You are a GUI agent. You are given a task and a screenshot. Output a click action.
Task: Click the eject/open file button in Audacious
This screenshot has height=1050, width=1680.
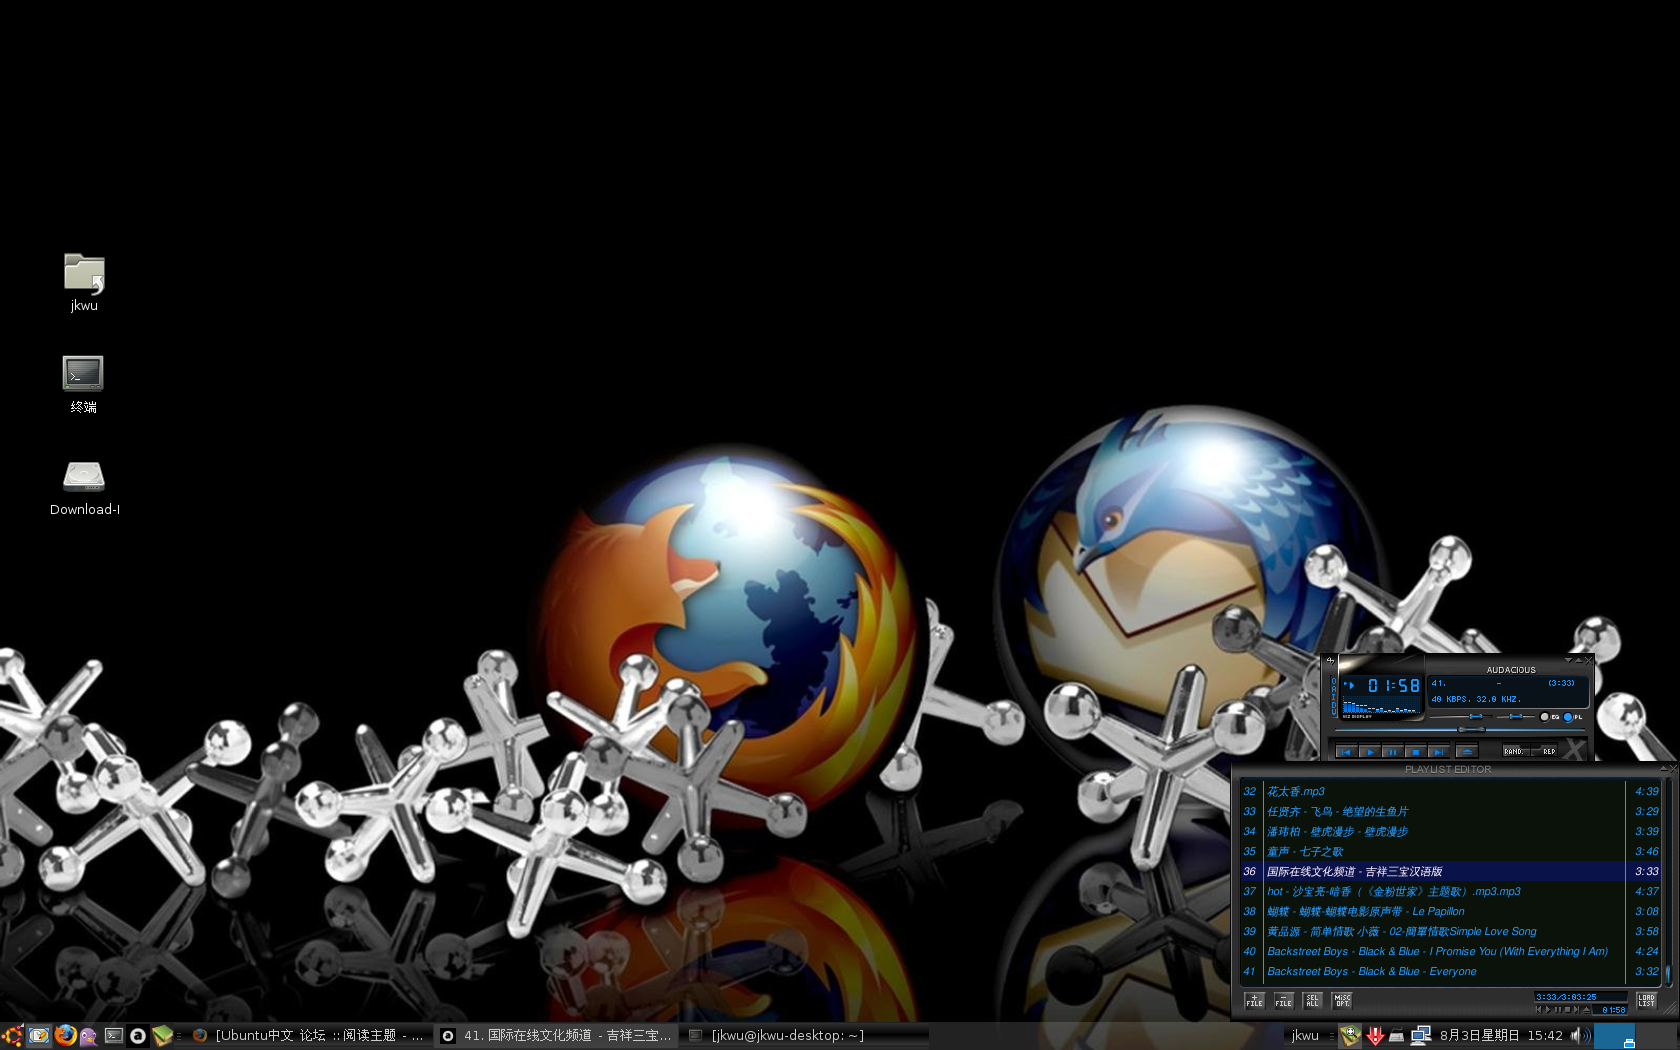click(x=1467, y=752)
